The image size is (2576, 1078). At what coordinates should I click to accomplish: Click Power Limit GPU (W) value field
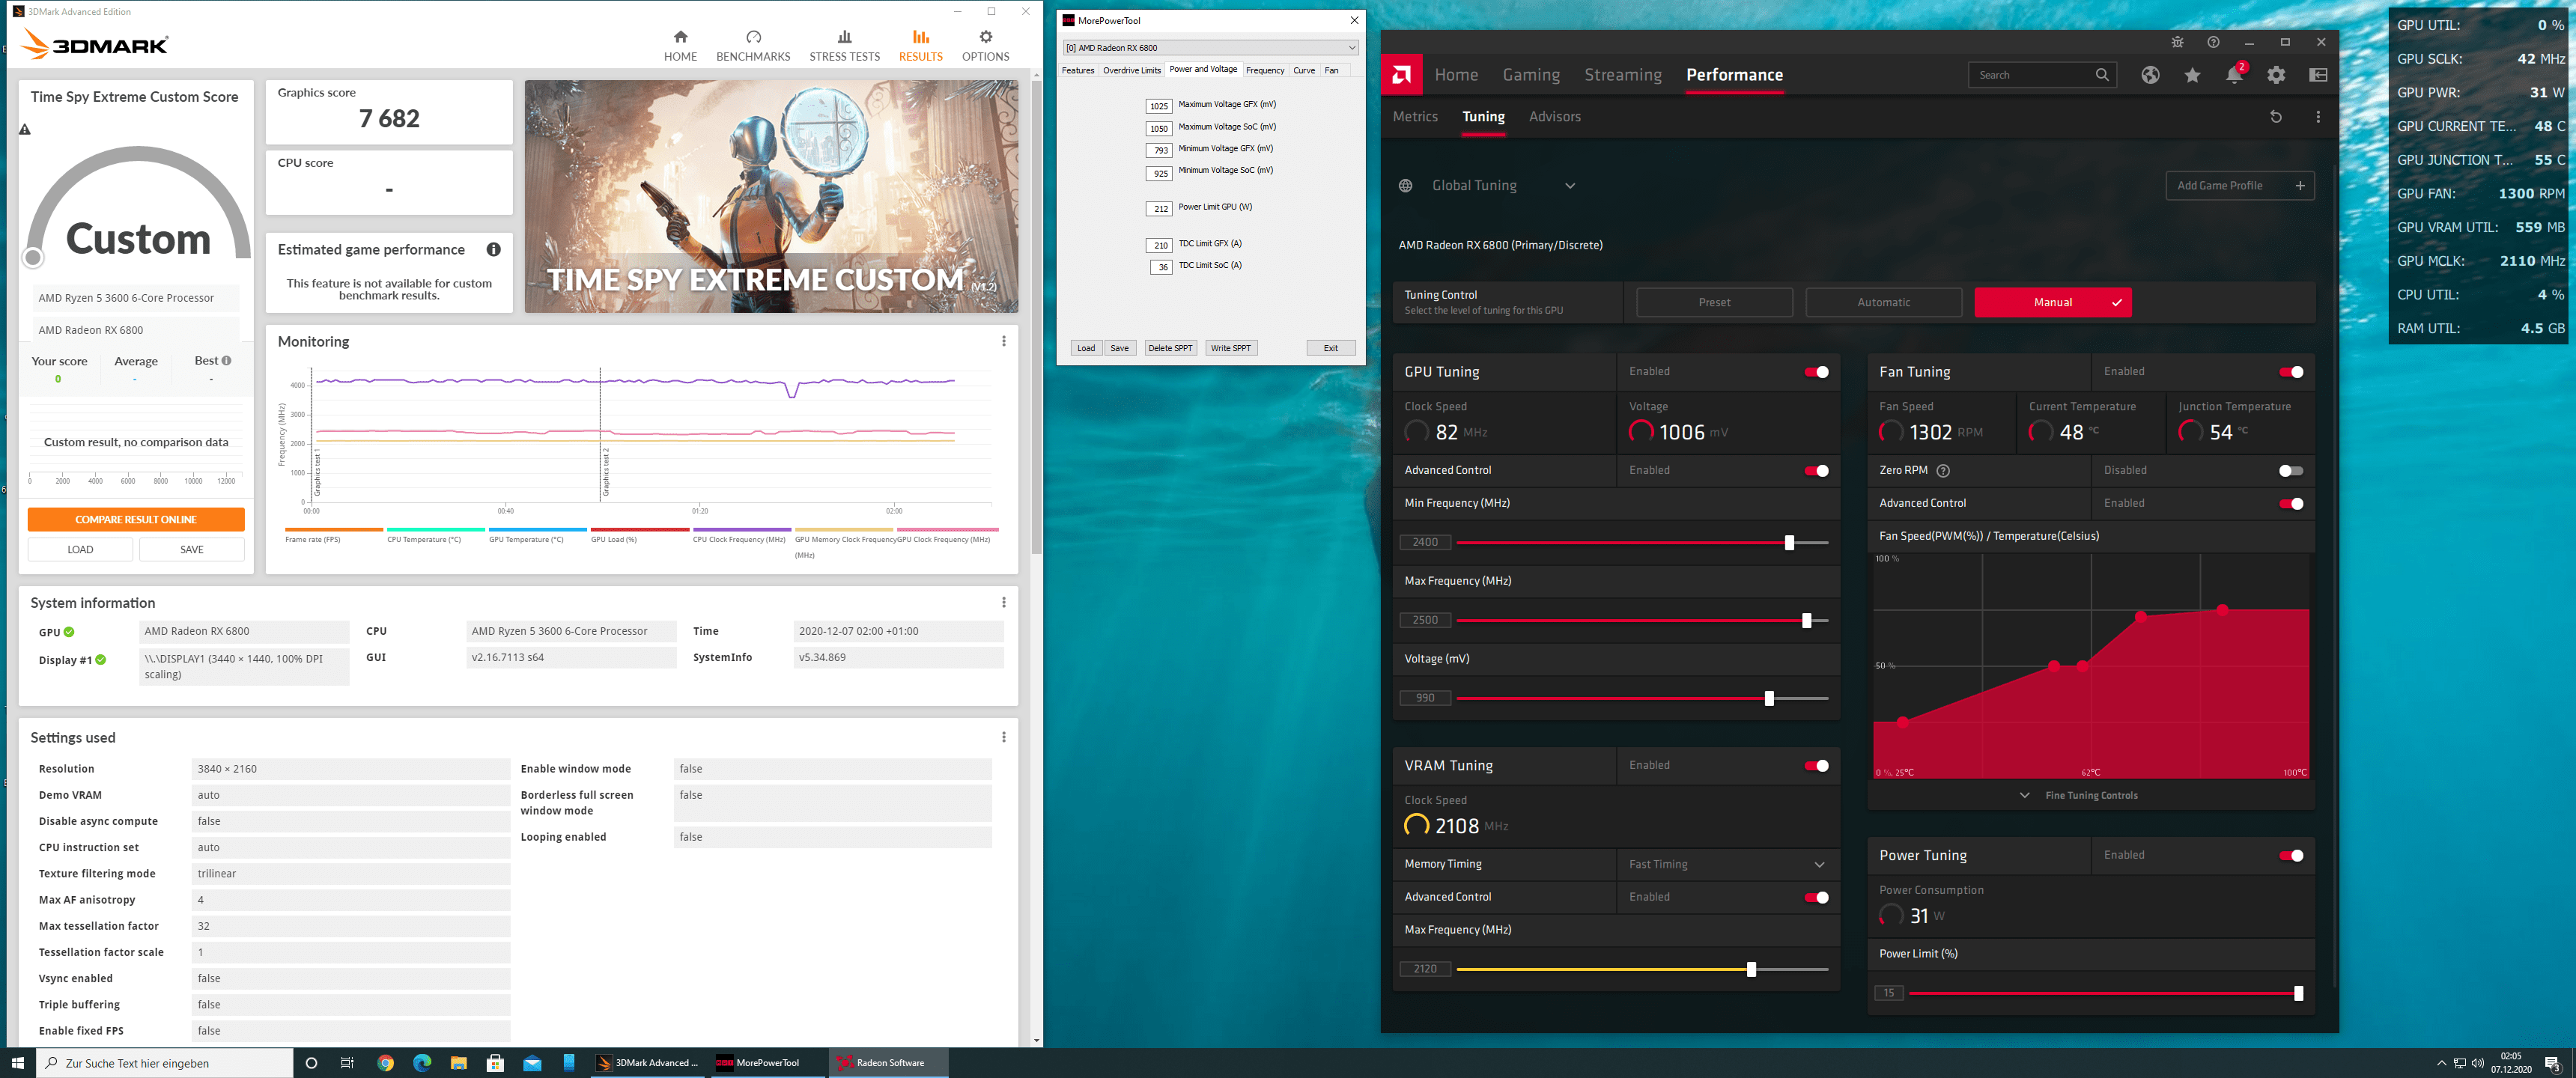pos(1159,209)
